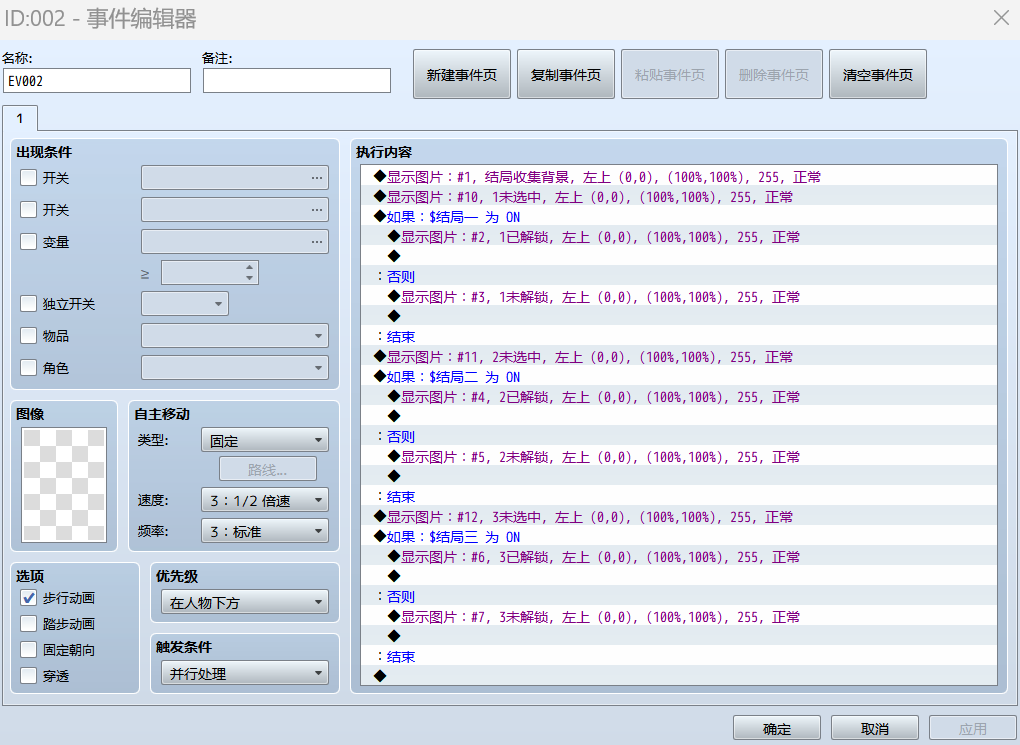
Task: Select command 显示图片 #10 1未选中
Action: [x=678, y=196]
